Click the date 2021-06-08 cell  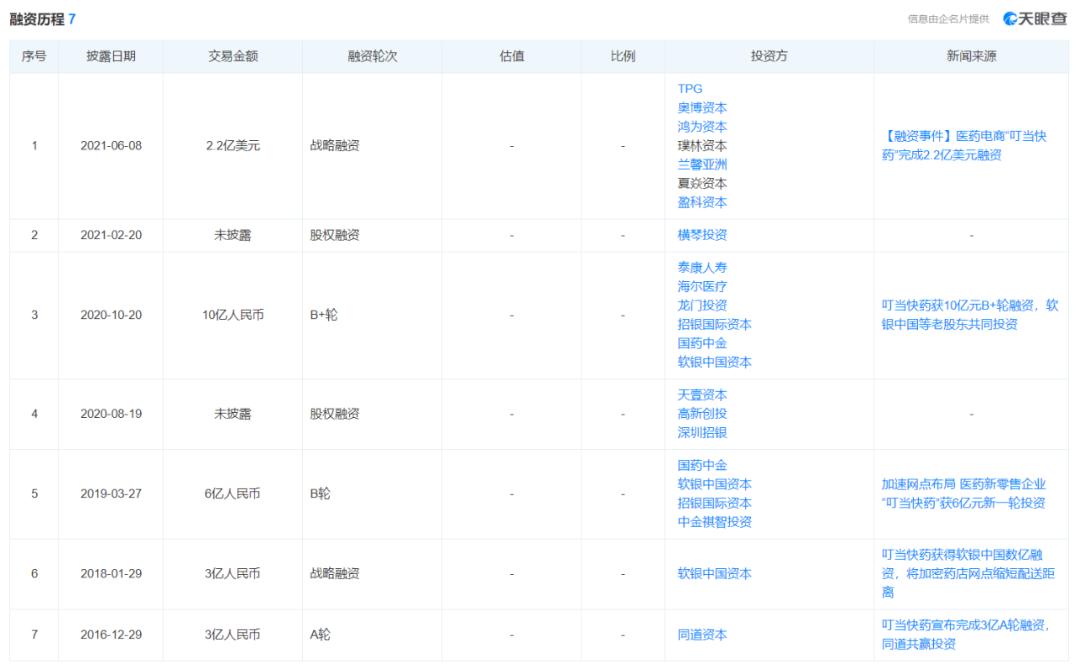tap(111, 146)
